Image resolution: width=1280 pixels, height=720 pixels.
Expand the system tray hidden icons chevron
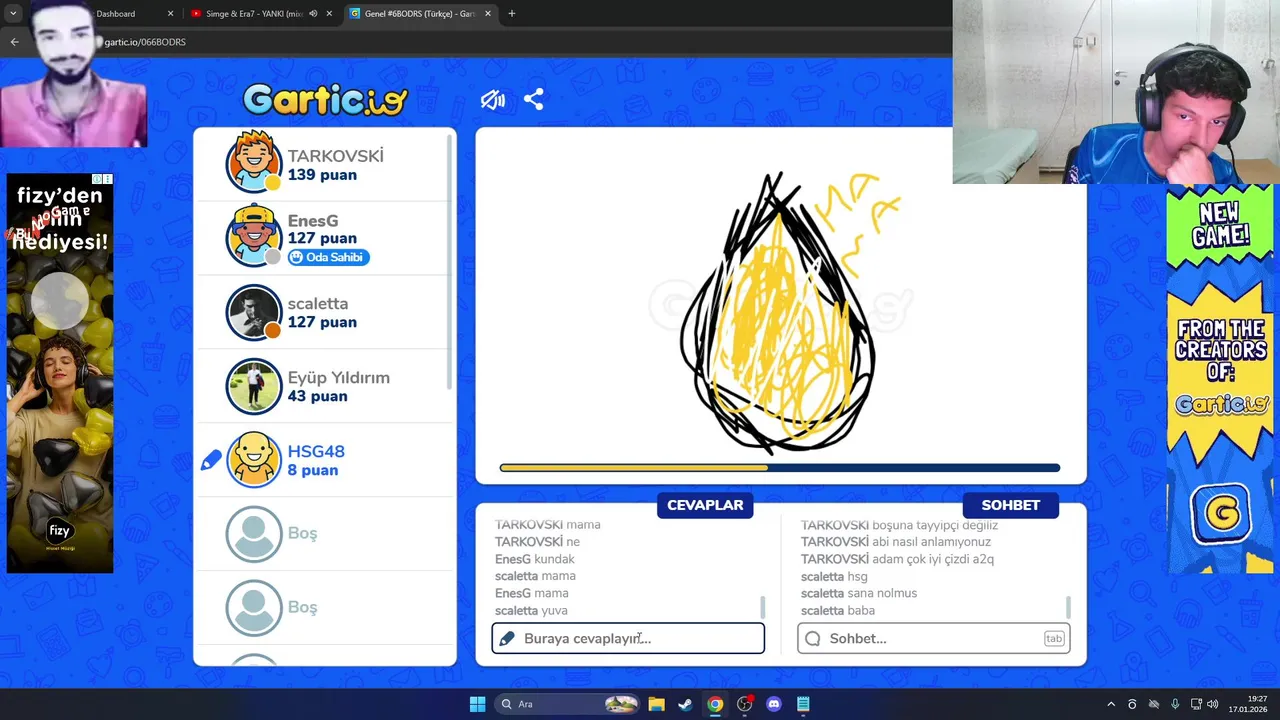[1110, 704]
